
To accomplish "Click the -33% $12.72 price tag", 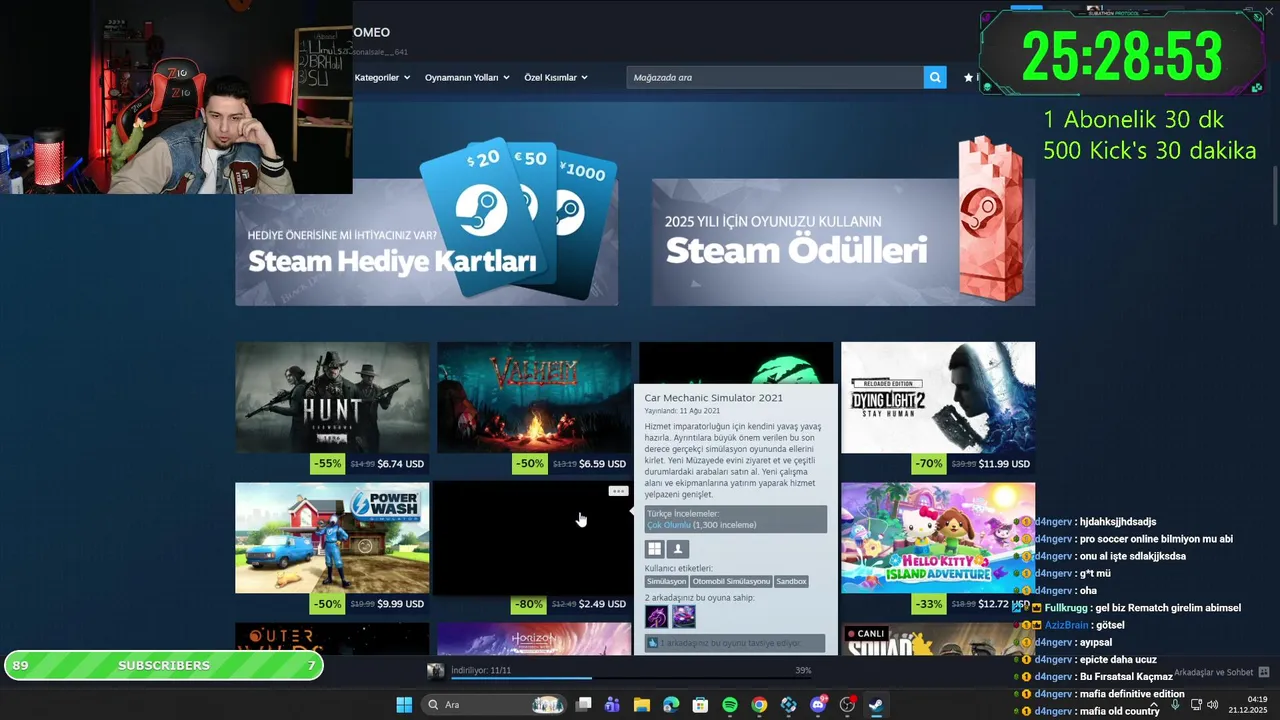I will click(x=972, y=604).
